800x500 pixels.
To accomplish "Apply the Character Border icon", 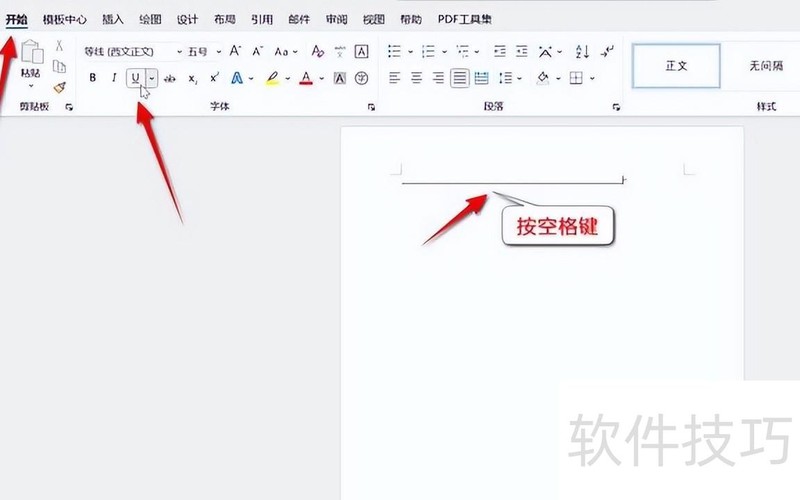I will (x=361, y=51).
